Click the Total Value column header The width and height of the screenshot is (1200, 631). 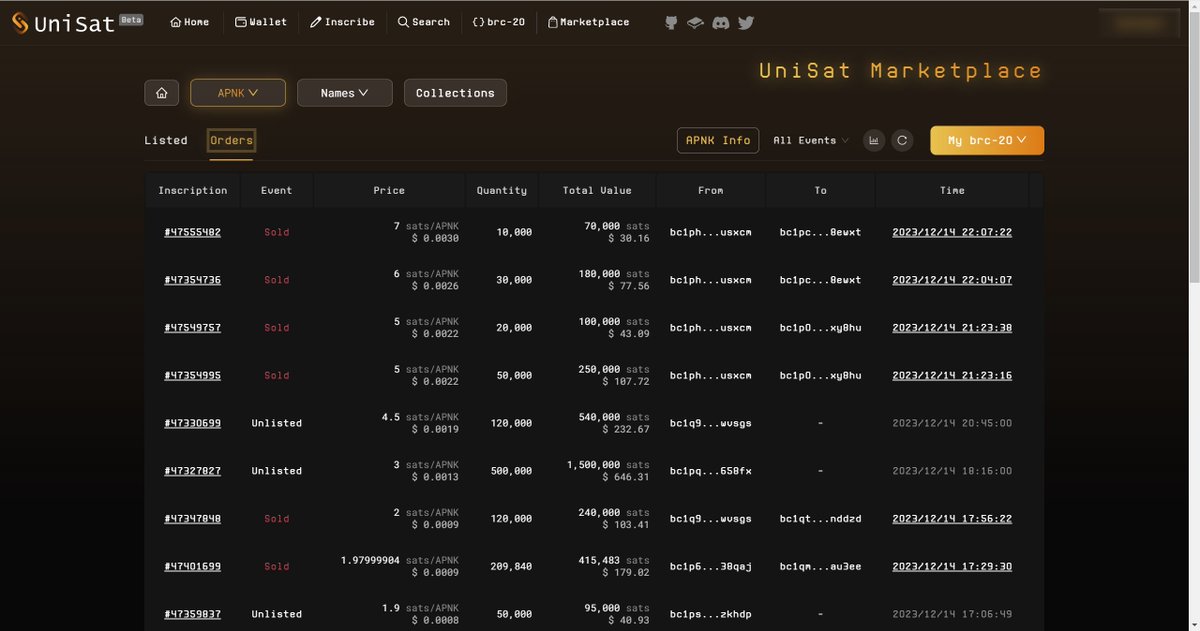click(598, 190)
